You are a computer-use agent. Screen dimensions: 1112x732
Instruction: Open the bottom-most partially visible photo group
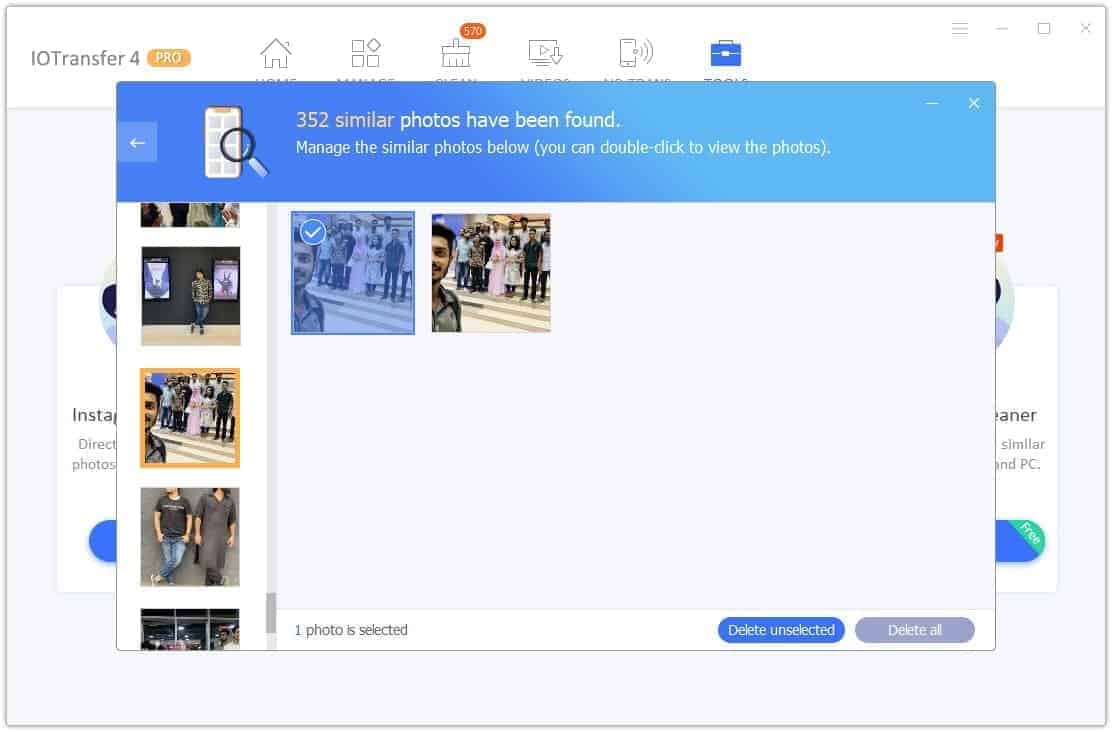[190, 630]
